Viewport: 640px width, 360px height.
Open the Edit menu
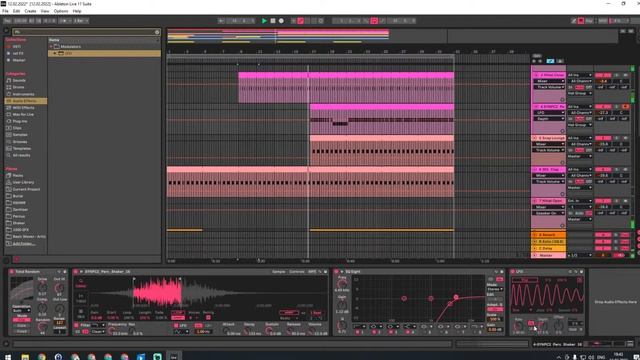point(16,11)
